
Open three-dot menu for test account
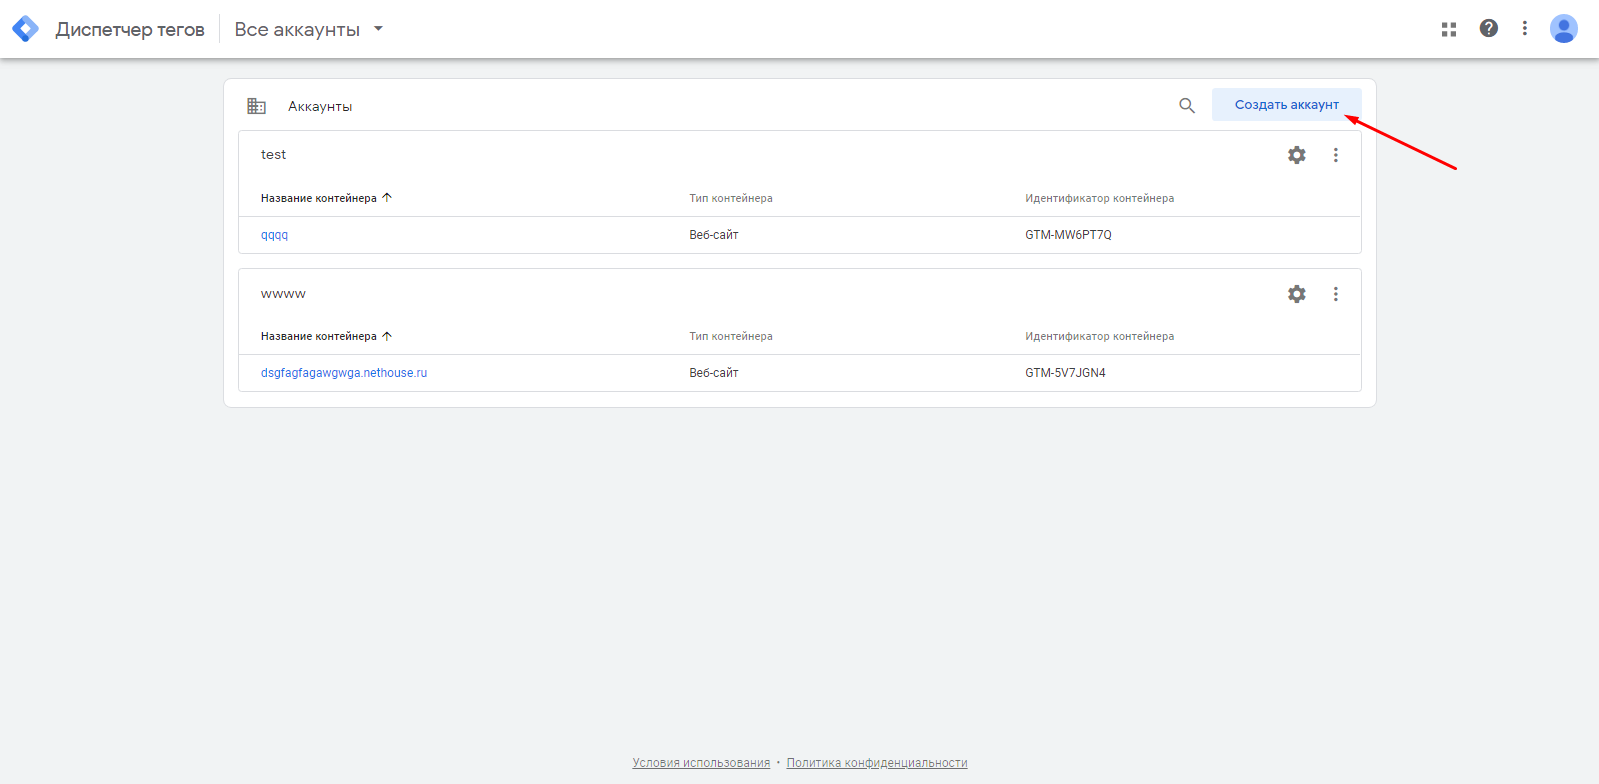click(x=1335, y=155)
